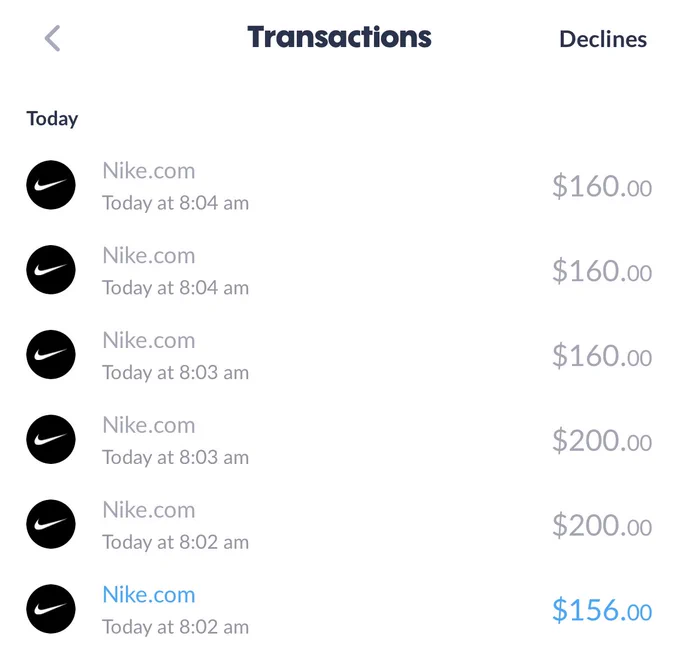Open the Declines view
This screenshot has height=662, width=680.
click(x=603, y=39)
